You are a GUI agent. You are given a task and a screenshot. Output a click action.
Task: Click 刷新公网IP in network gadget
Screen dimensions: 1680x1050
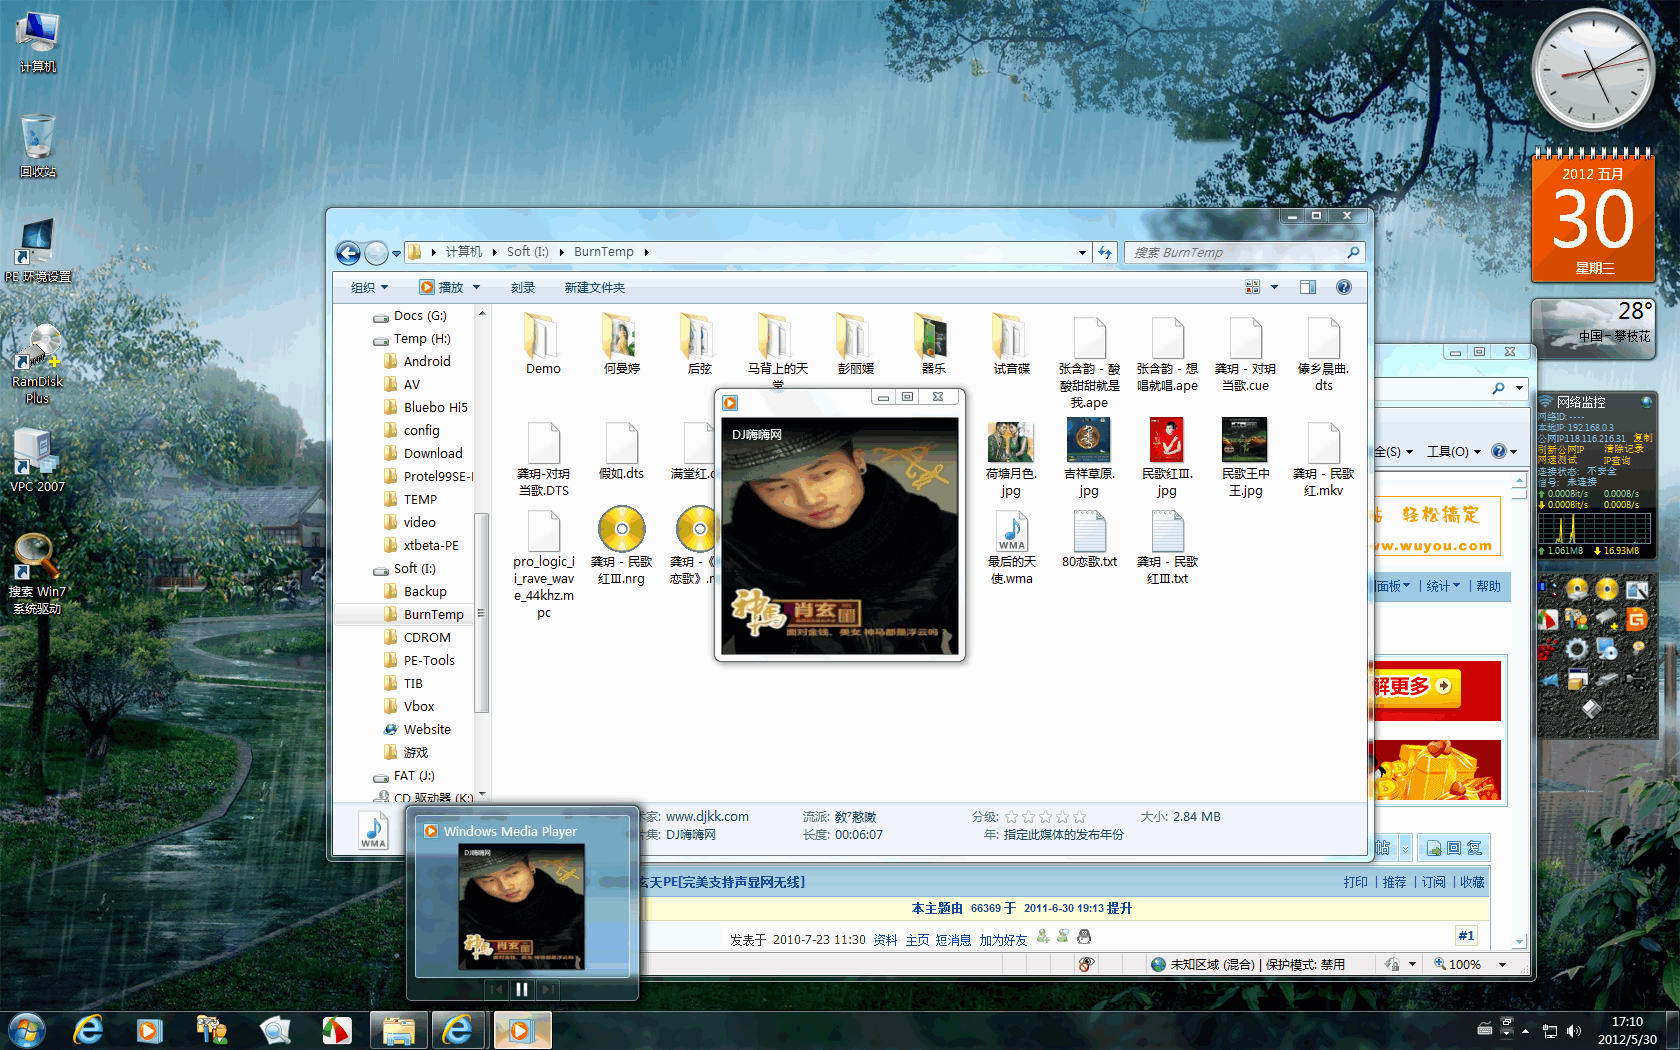[x=1561, y=449]
